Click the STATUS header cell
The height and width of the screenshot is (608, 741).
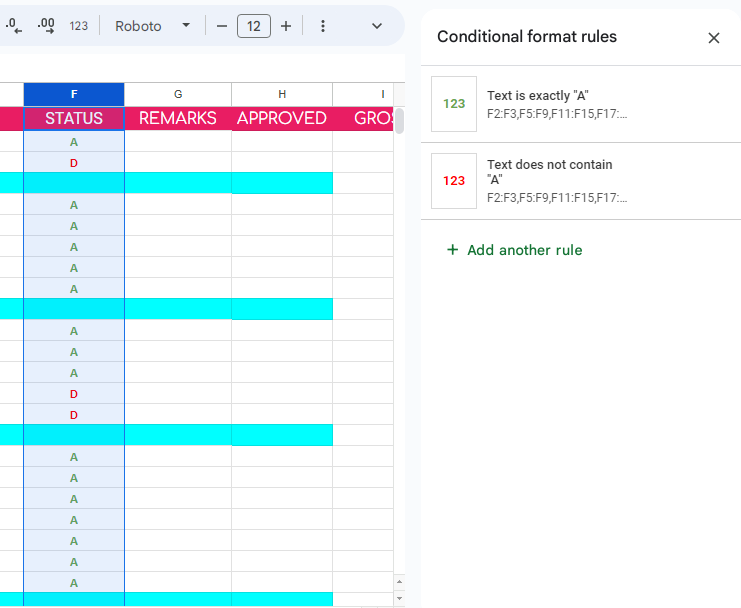point(74,118)
